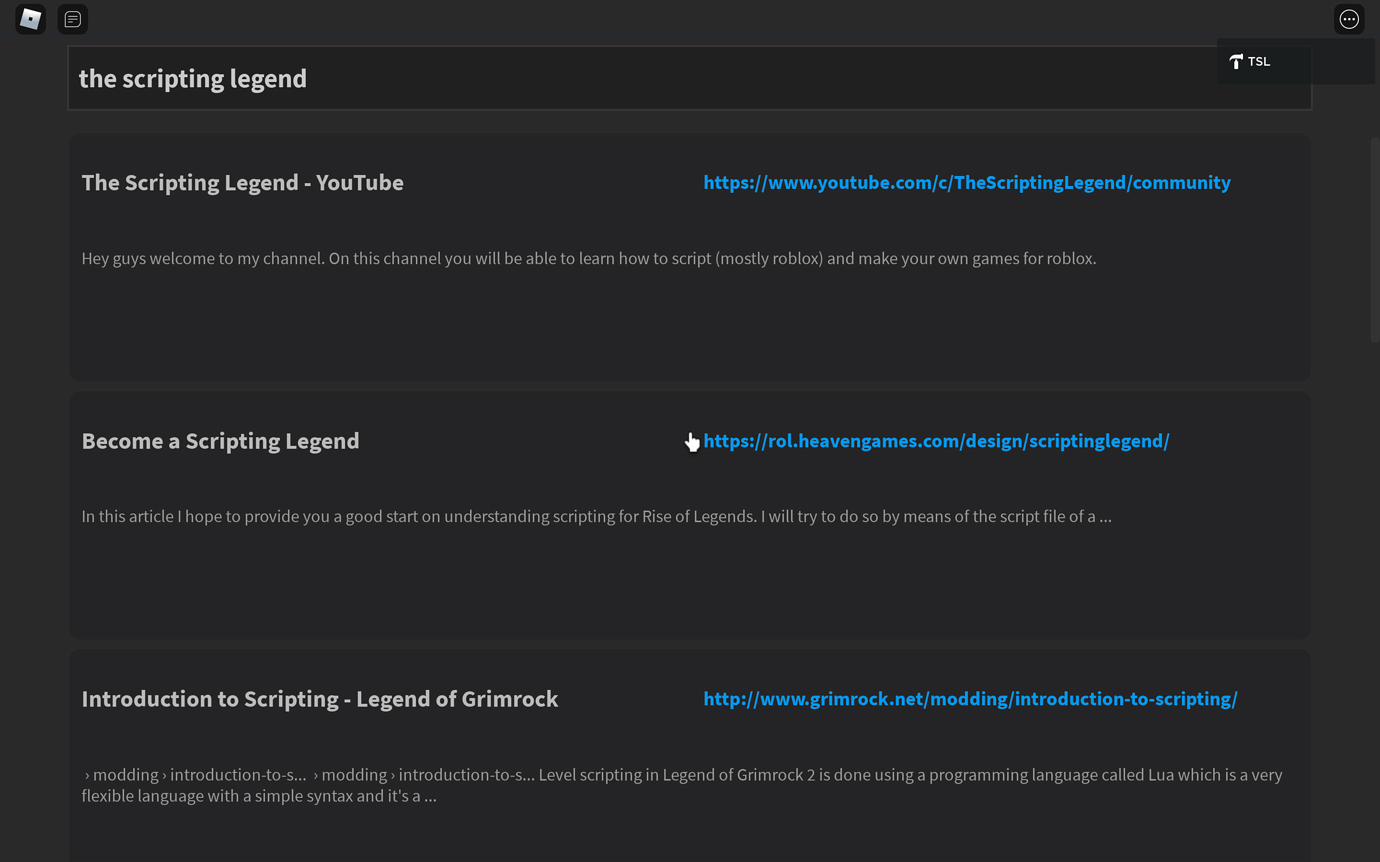Click the YouTube channel description text
The width and height of the screenshot is (1380, 862).
(588, 258)
